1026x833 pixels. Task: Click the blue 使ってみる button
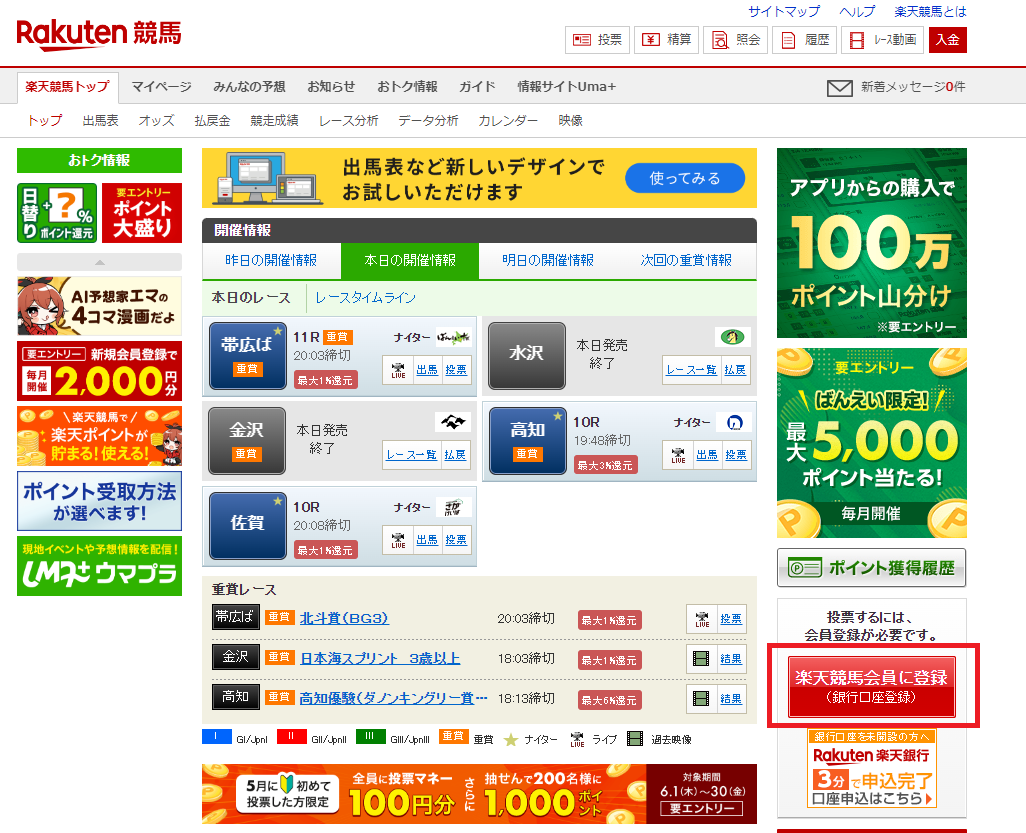(684, 178)
